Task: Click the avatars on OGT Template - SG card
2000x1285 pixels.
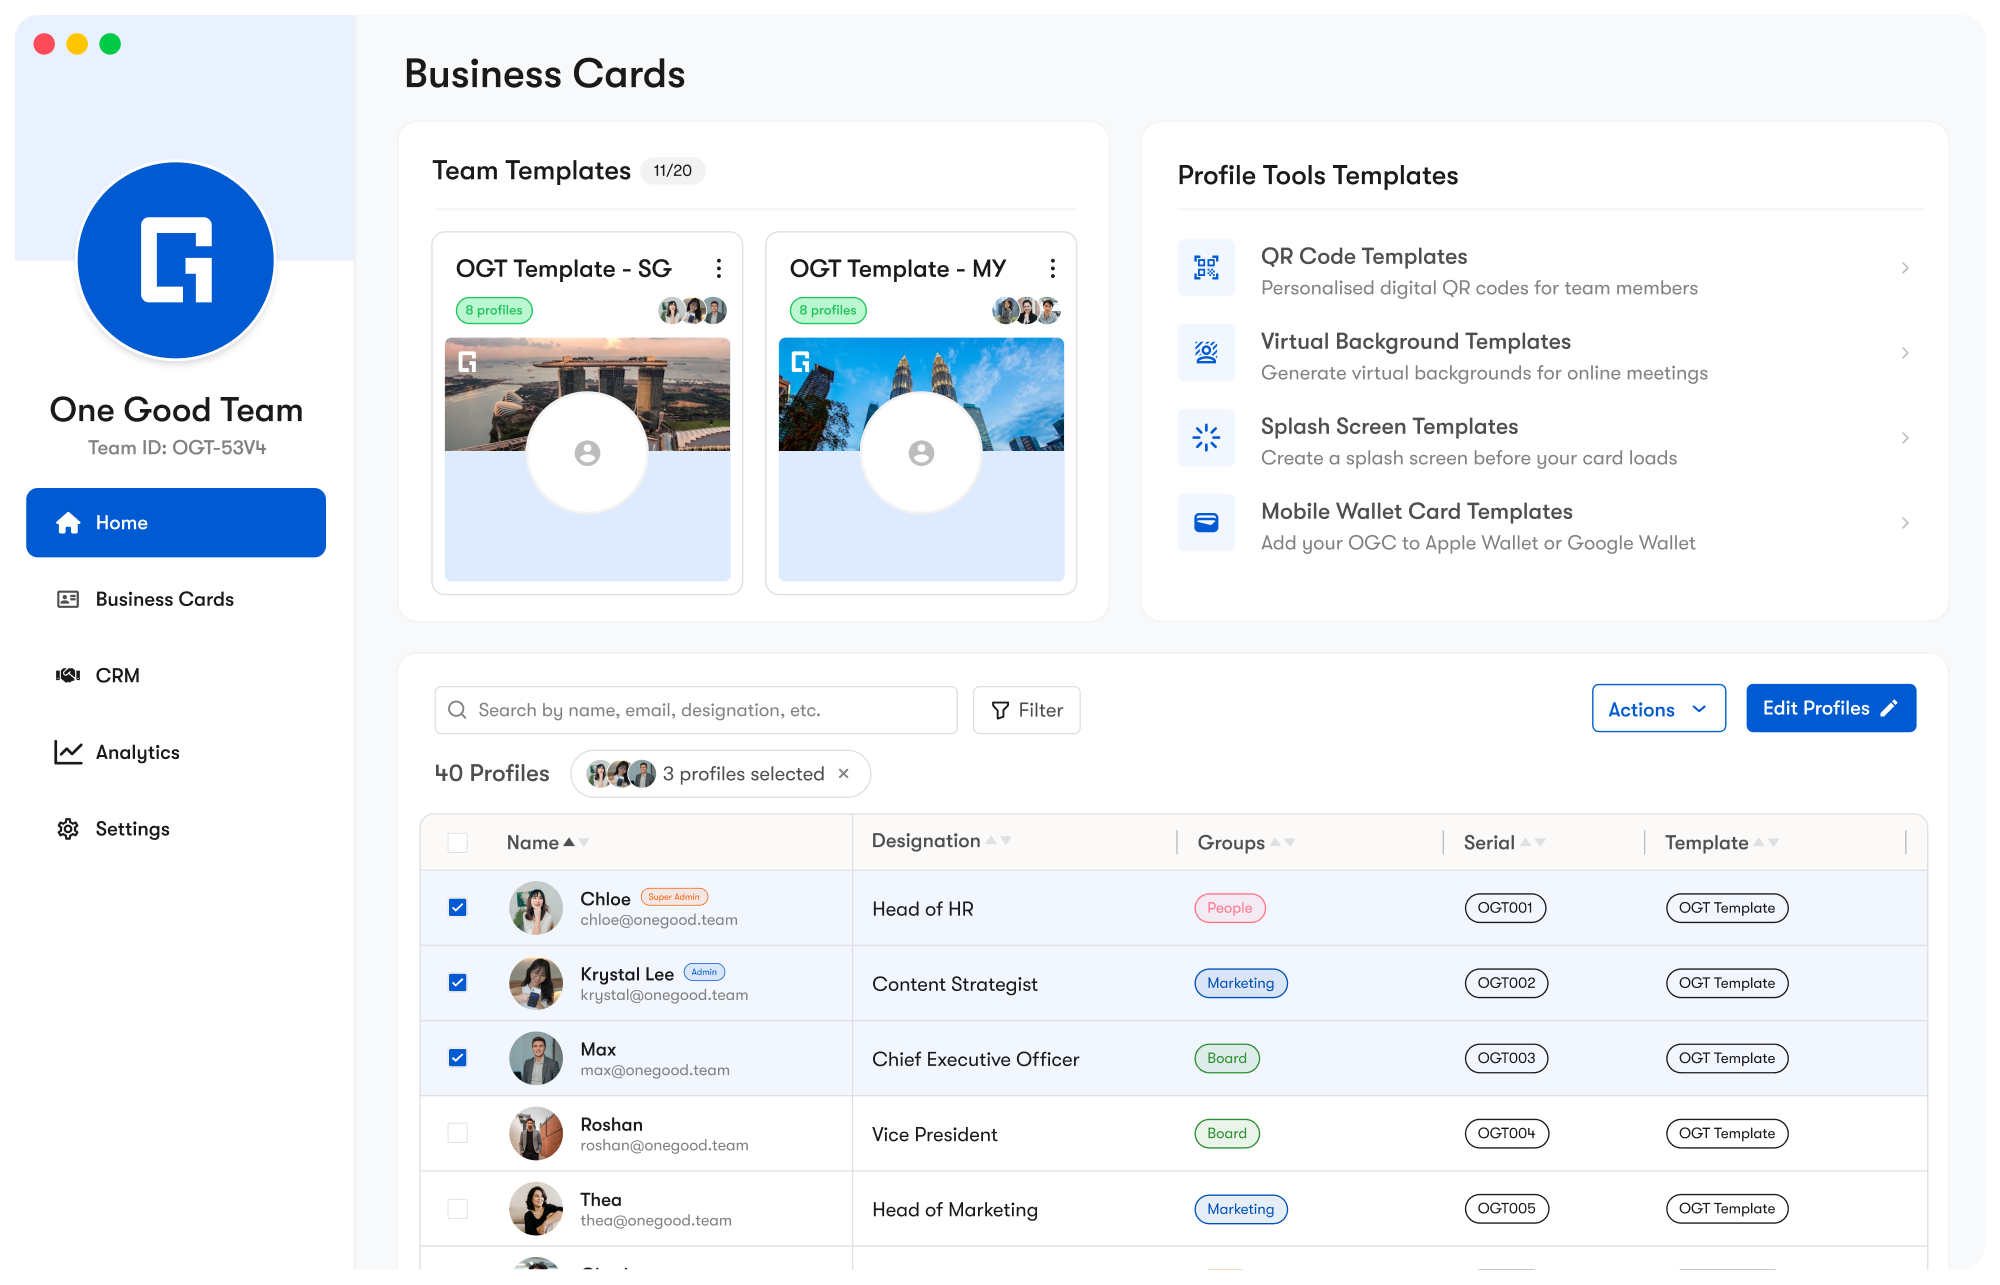Action: pyautogui.click(x=692, y=310)
